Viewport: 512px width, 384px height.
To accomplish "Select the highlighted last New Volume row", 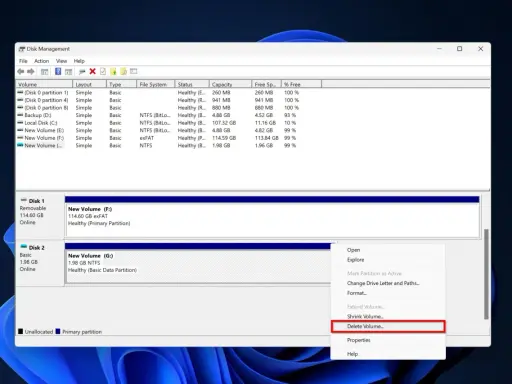I will coord(158,145).
